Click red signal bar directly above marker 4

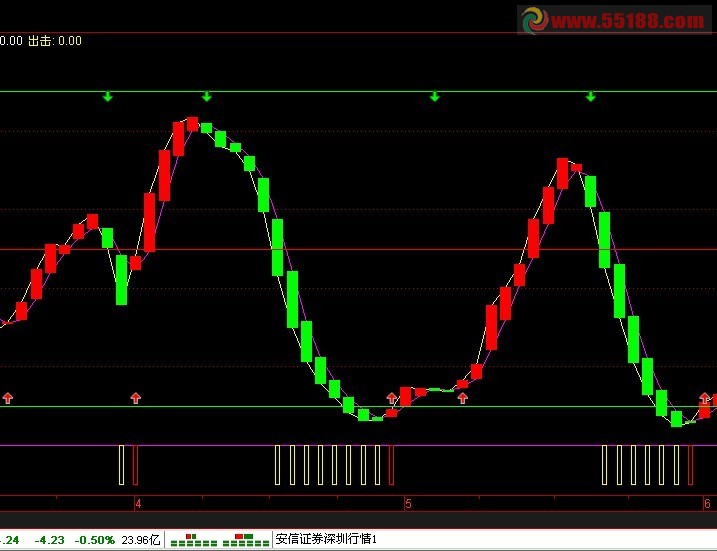[135, 465]
